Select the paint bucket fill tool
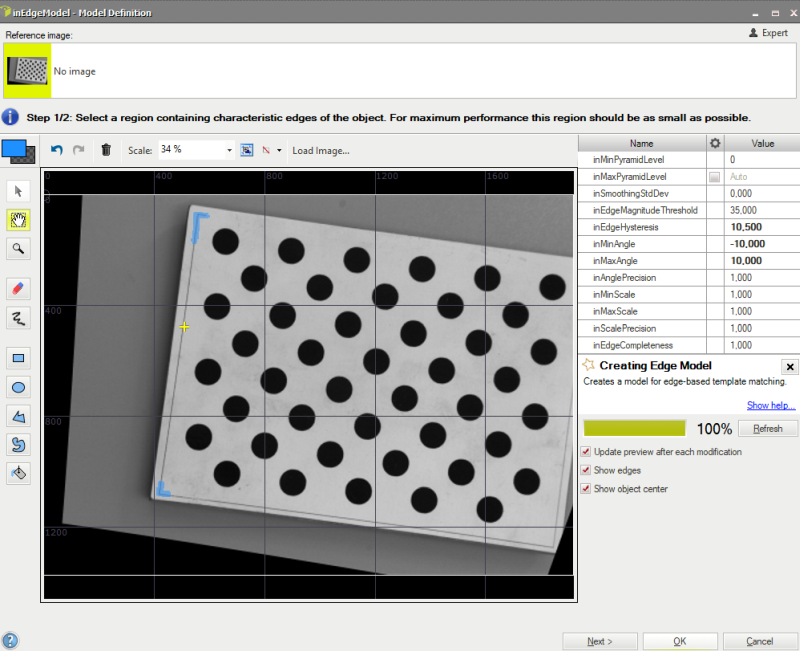The width and height of the screenshot is (800, 651). pos(18,473)
